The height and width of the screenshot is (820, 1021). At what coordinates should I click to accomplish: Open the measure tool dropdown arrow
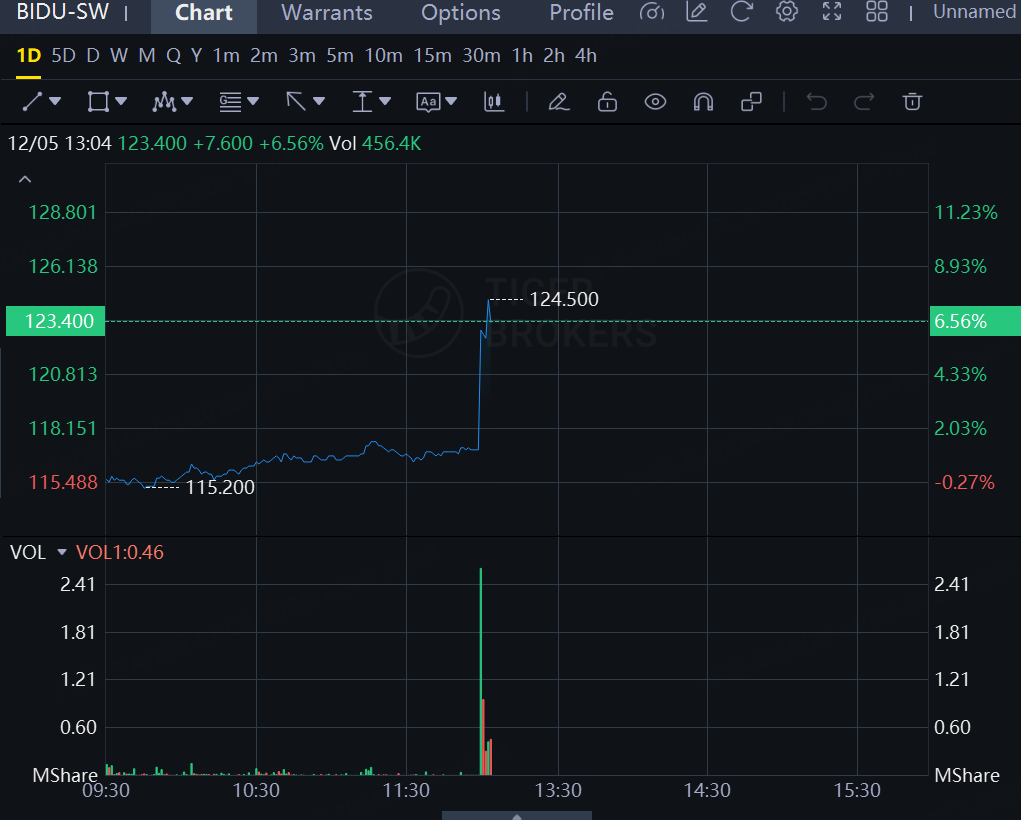pos(385,102)
